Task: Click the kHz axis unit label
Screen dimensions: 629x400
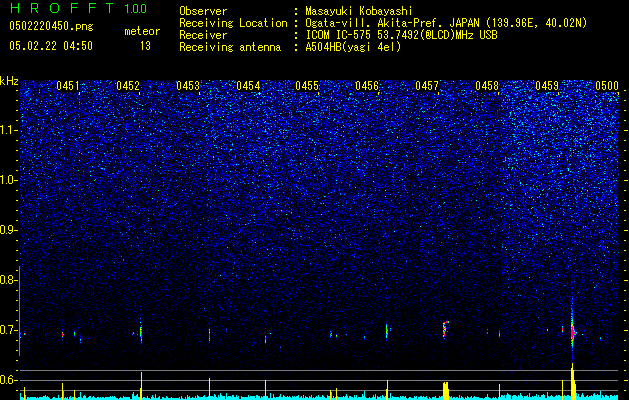Action: click(x=9, y=81)
